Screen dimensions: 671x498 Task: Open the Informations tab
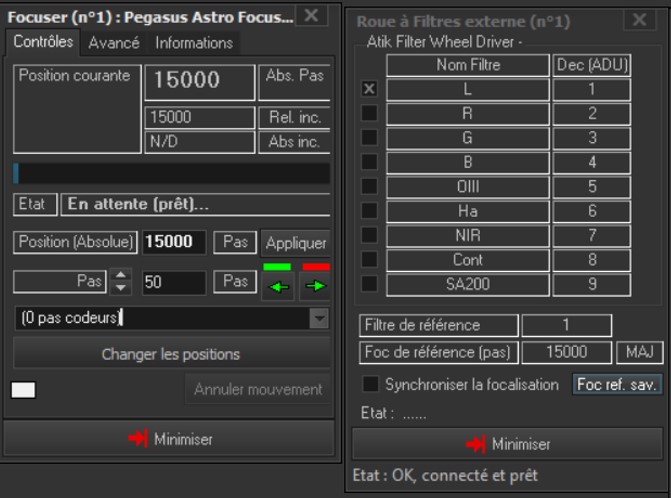[x=194, y=42]
